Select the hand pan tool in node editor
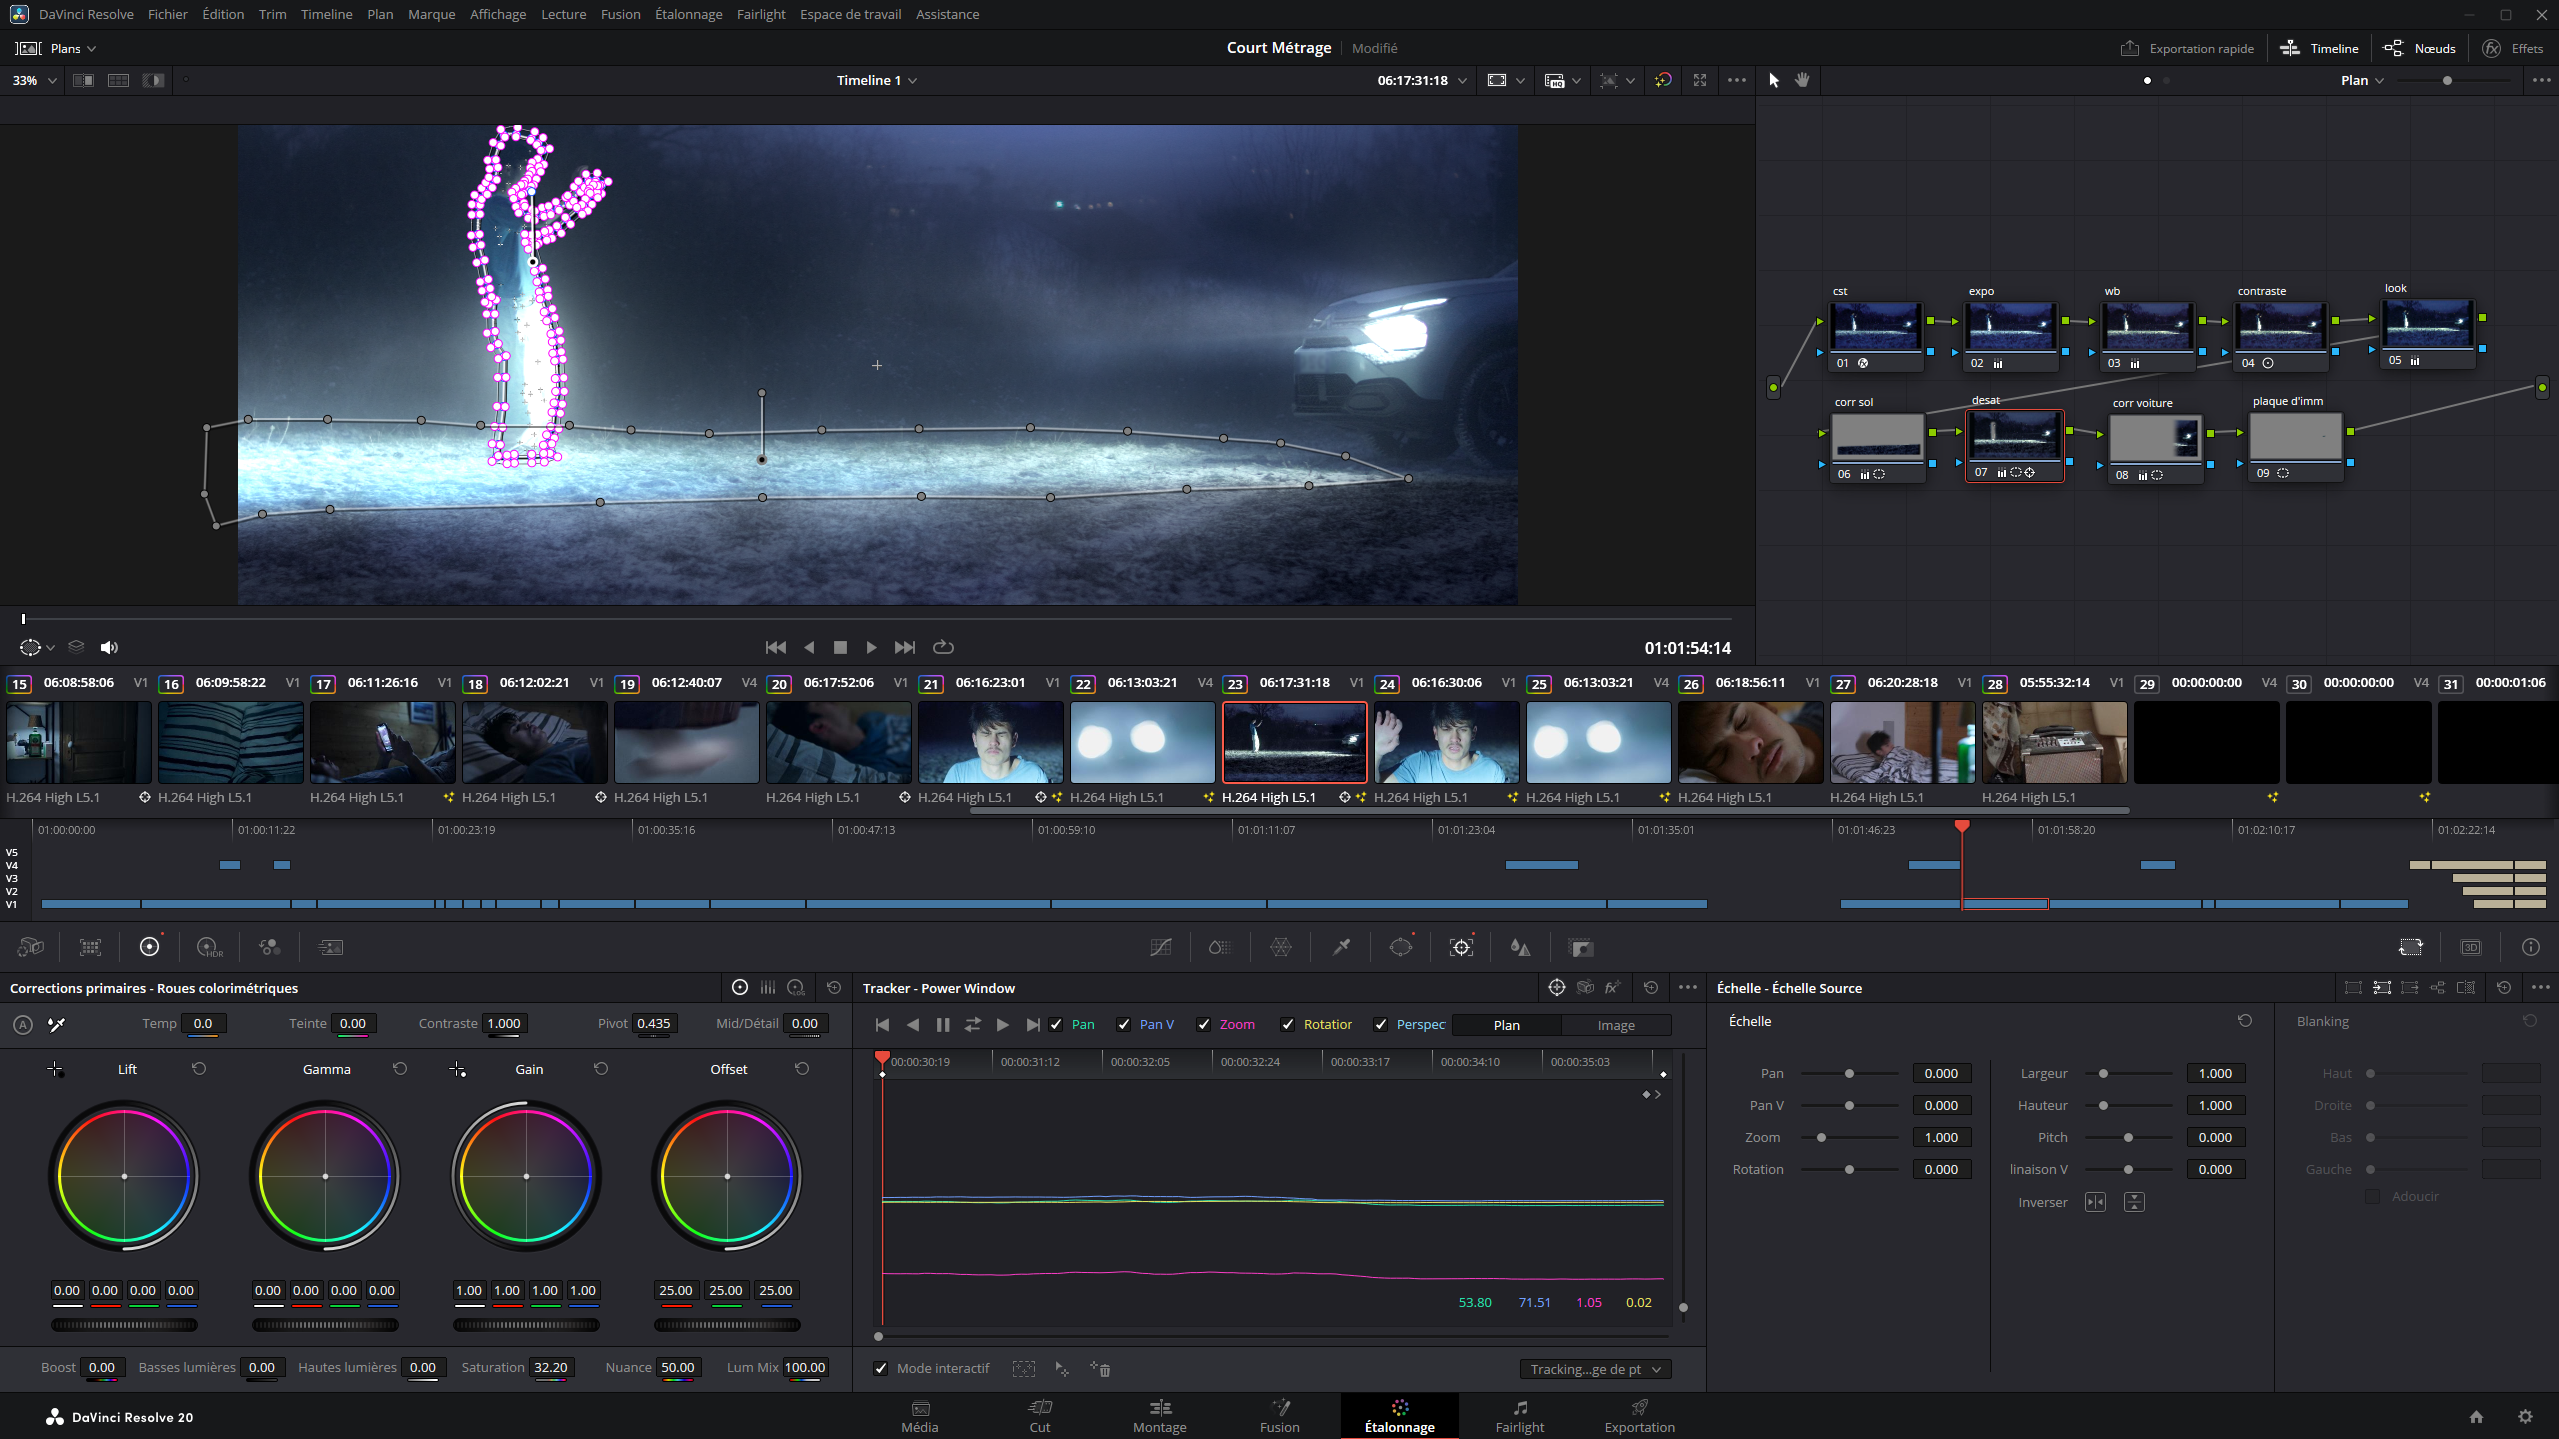 [x=1802, y=80]
